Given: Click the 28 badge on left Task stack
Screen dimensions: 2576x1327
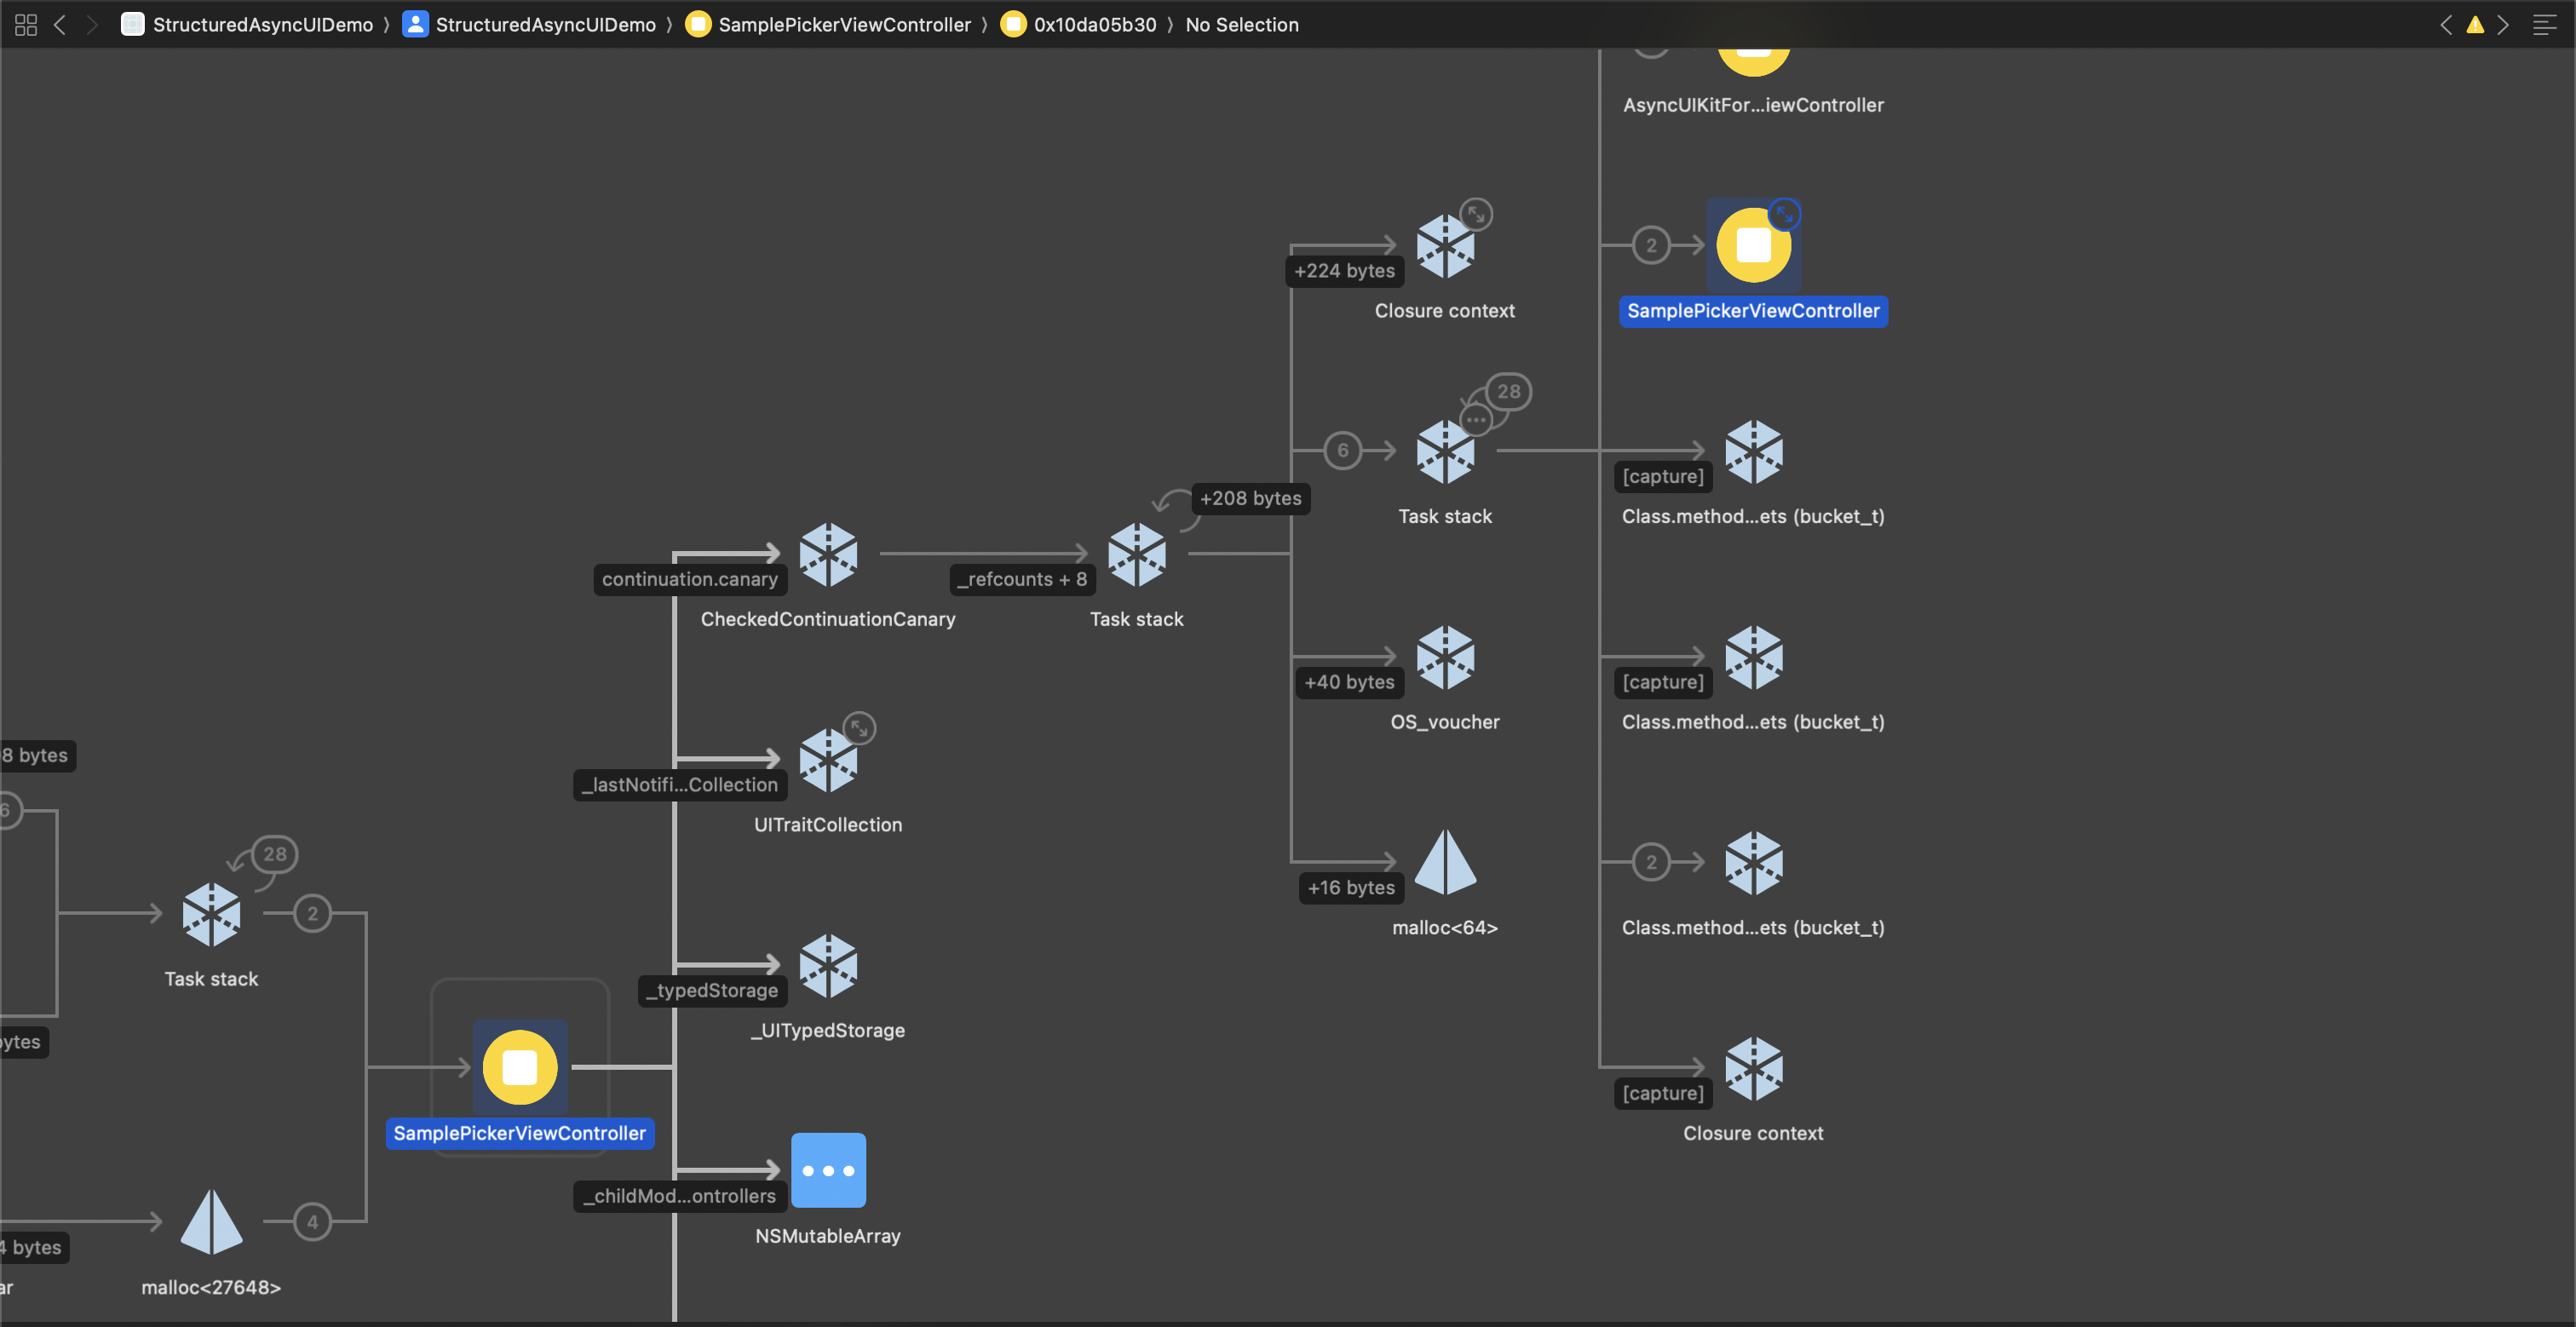Looking at the screenshot, I should click(x=275, y=854).
